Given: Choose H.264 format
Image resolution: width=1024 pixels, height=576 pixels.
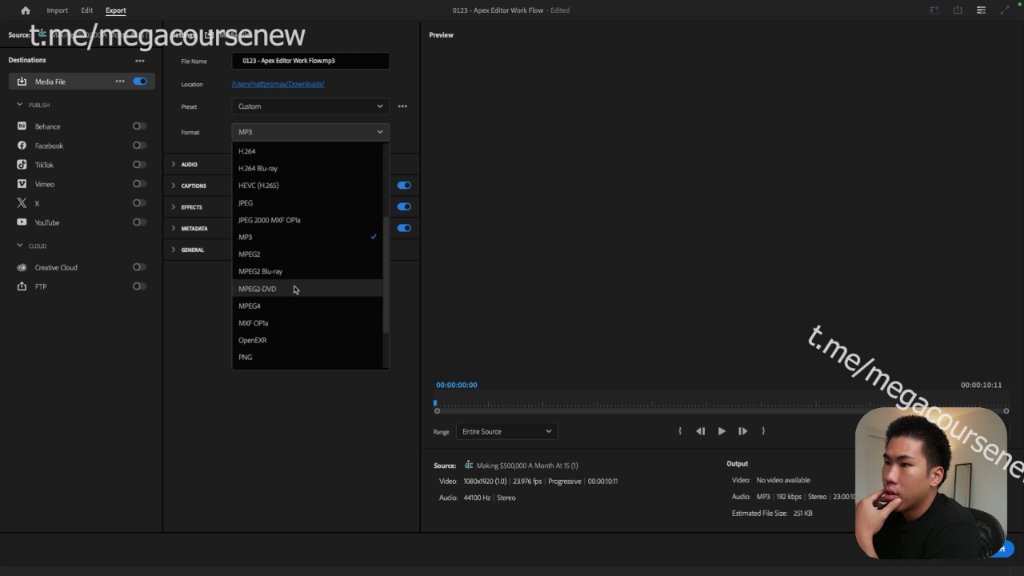Looking at the screenshot, I should 307,151.
